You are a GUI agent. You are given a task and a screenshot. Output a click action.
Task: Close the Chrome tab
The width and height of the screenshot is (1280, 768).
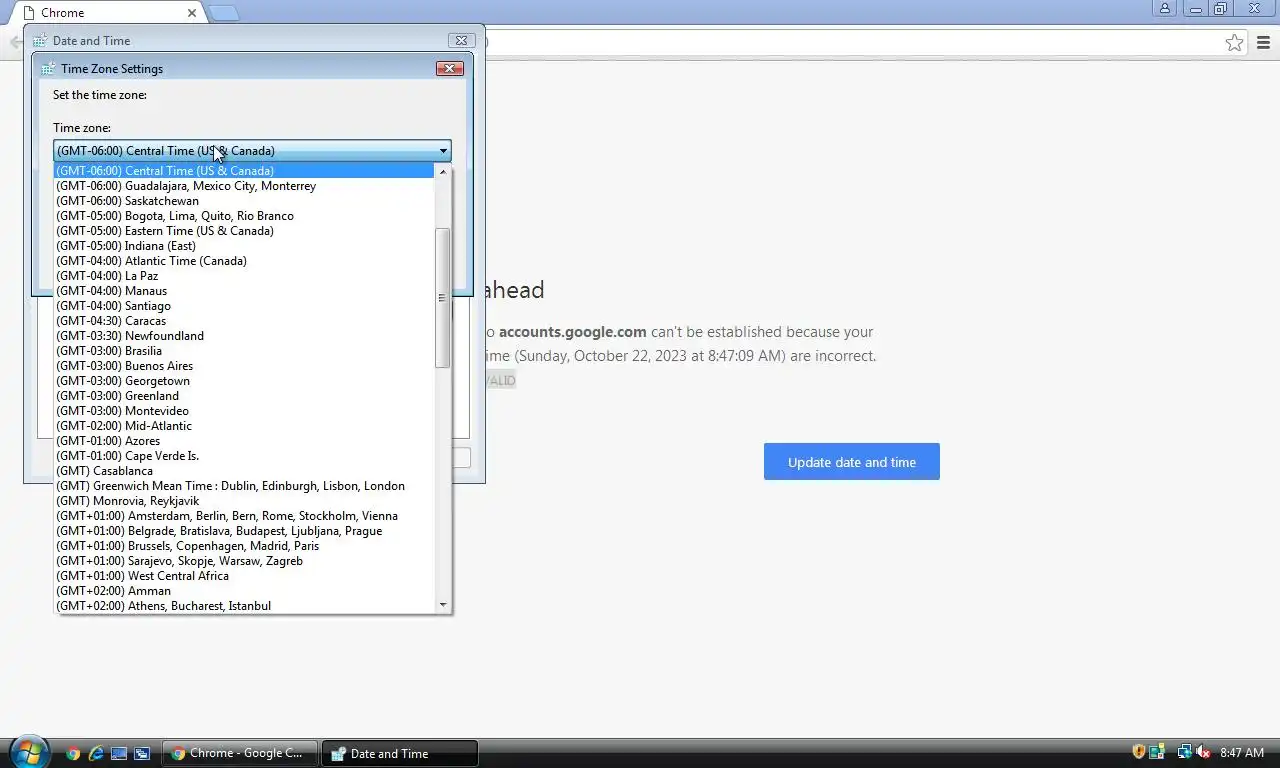pyautogui.click(x=192, y=13)
